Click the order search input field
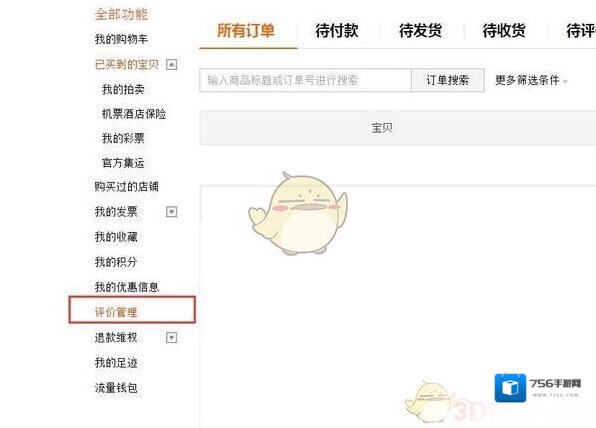This screenshot has height=428, width=596. pos(305,80)
